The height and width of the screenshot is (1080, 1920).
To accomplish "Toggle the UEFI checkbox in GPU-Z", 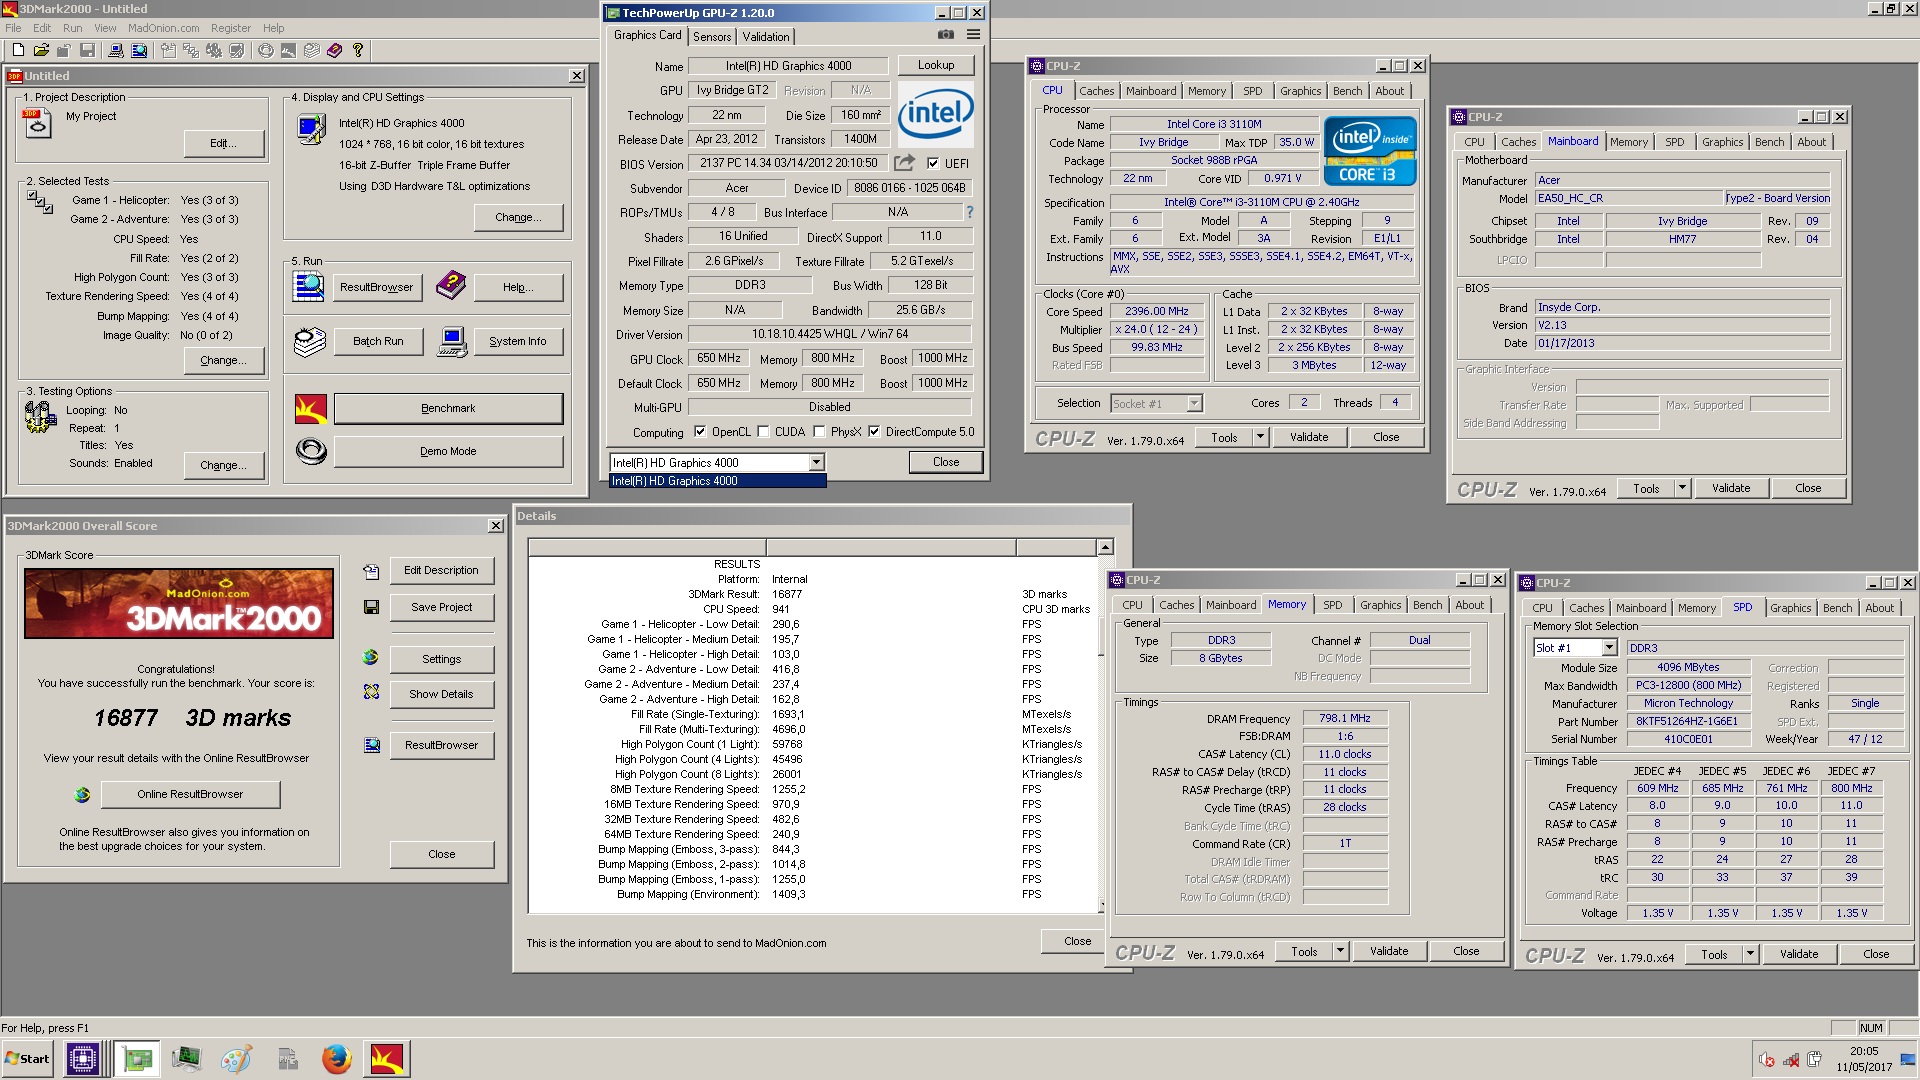I will (x=933, y=164).
